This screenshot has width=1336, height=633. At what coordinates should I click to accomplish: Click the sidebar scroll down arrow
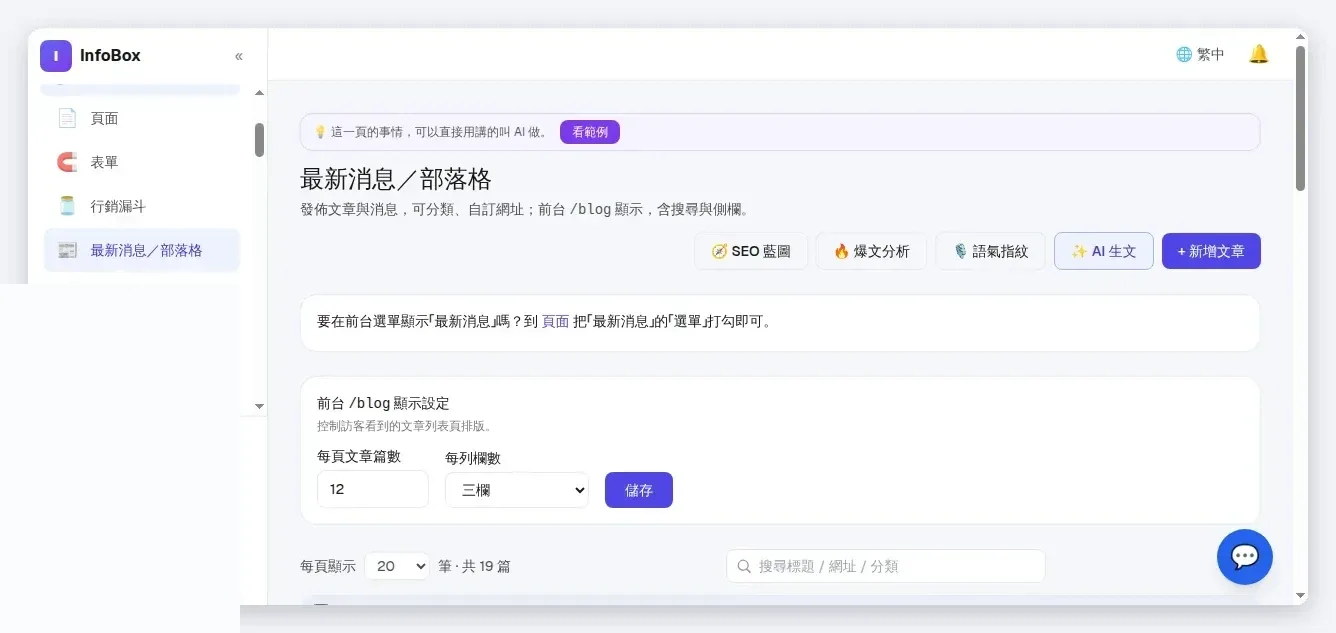click(x=260, y=406)
